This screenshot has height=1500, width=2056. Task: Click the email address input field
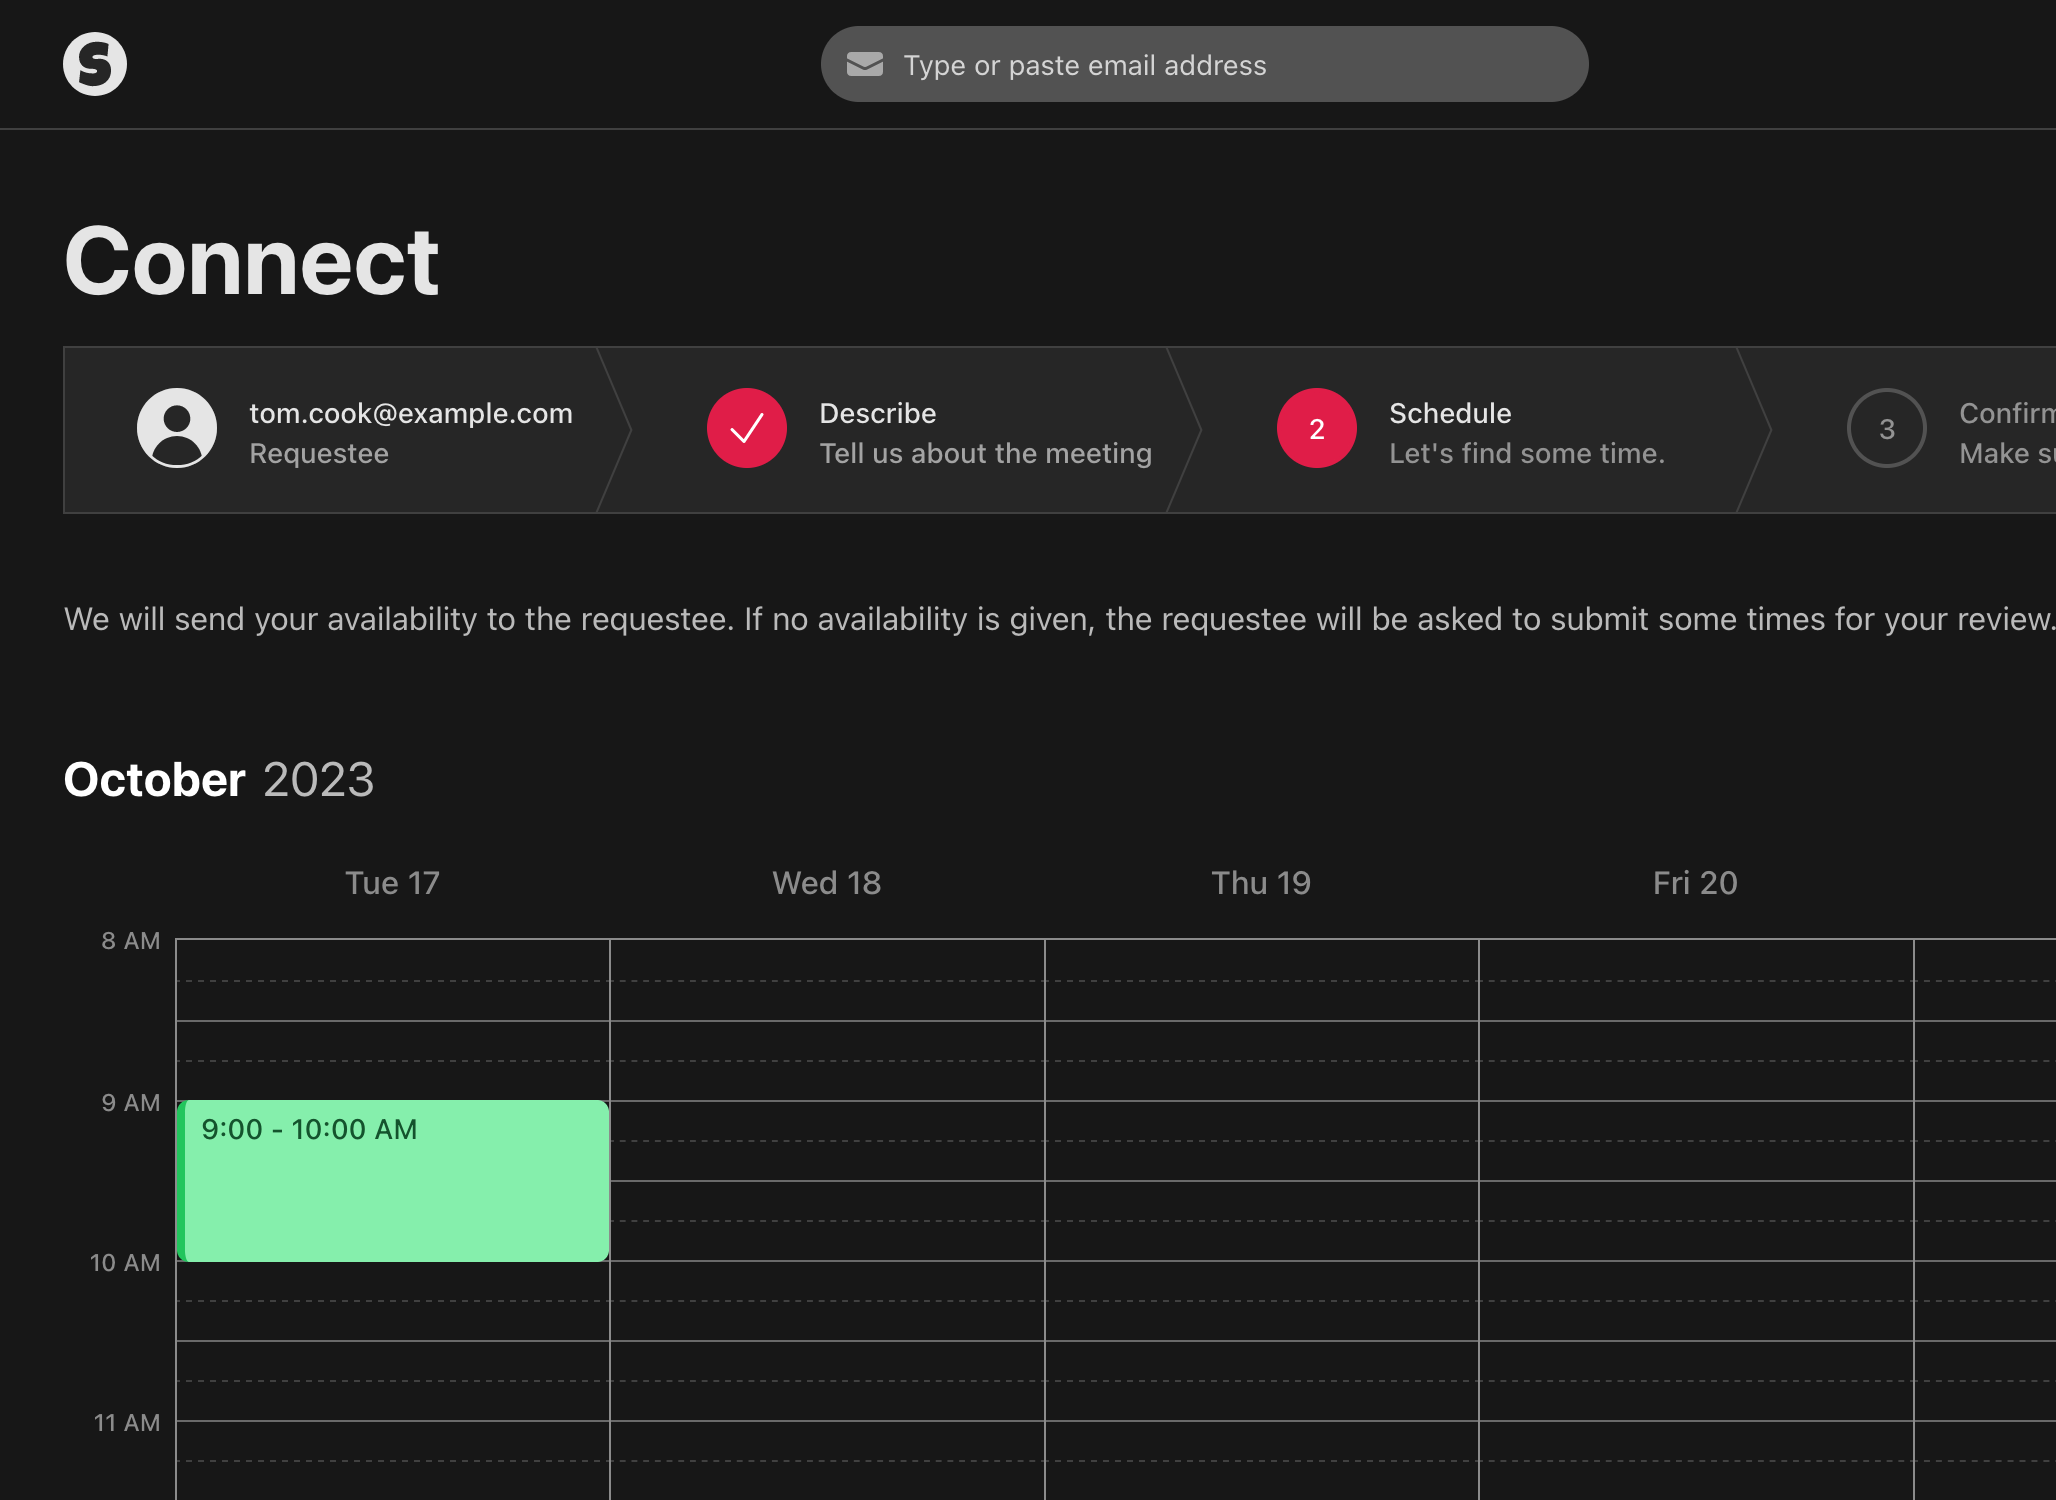pos(1200,64)
